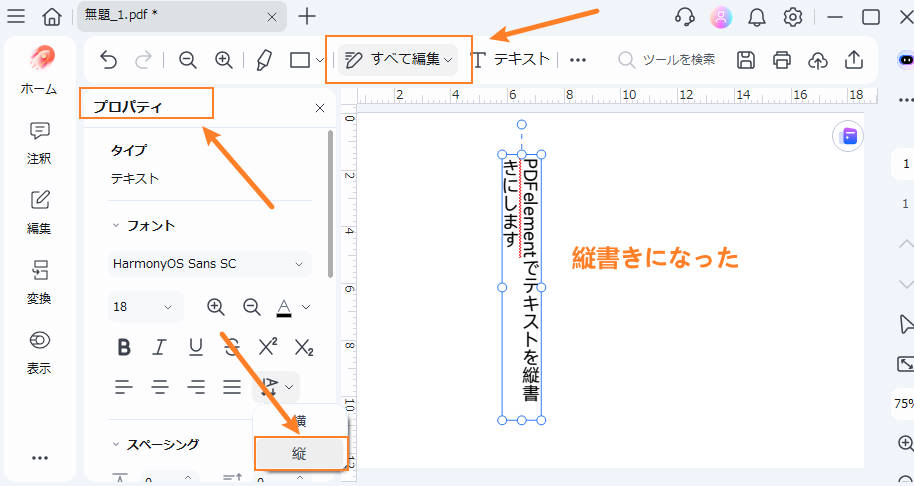Viewport: 914px width, 486px height.
Task: Open the HarmonyOS Sans SC font dropdown
Action: [209, 263]
